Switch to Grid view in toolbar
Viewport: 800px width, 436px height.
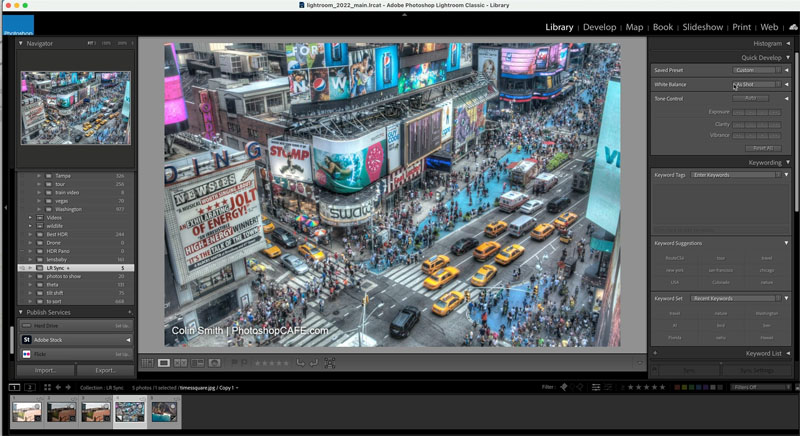click(147, 363)
